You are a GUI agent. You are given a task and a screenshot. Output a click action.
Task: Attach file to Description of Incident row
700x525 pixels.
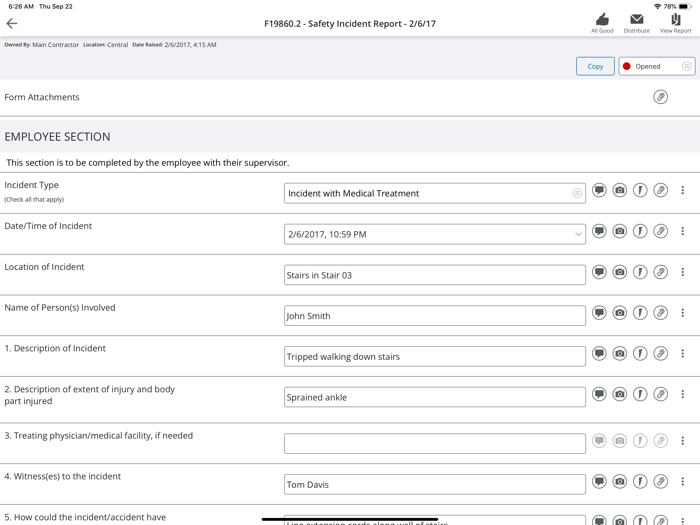tap(661, 353)
